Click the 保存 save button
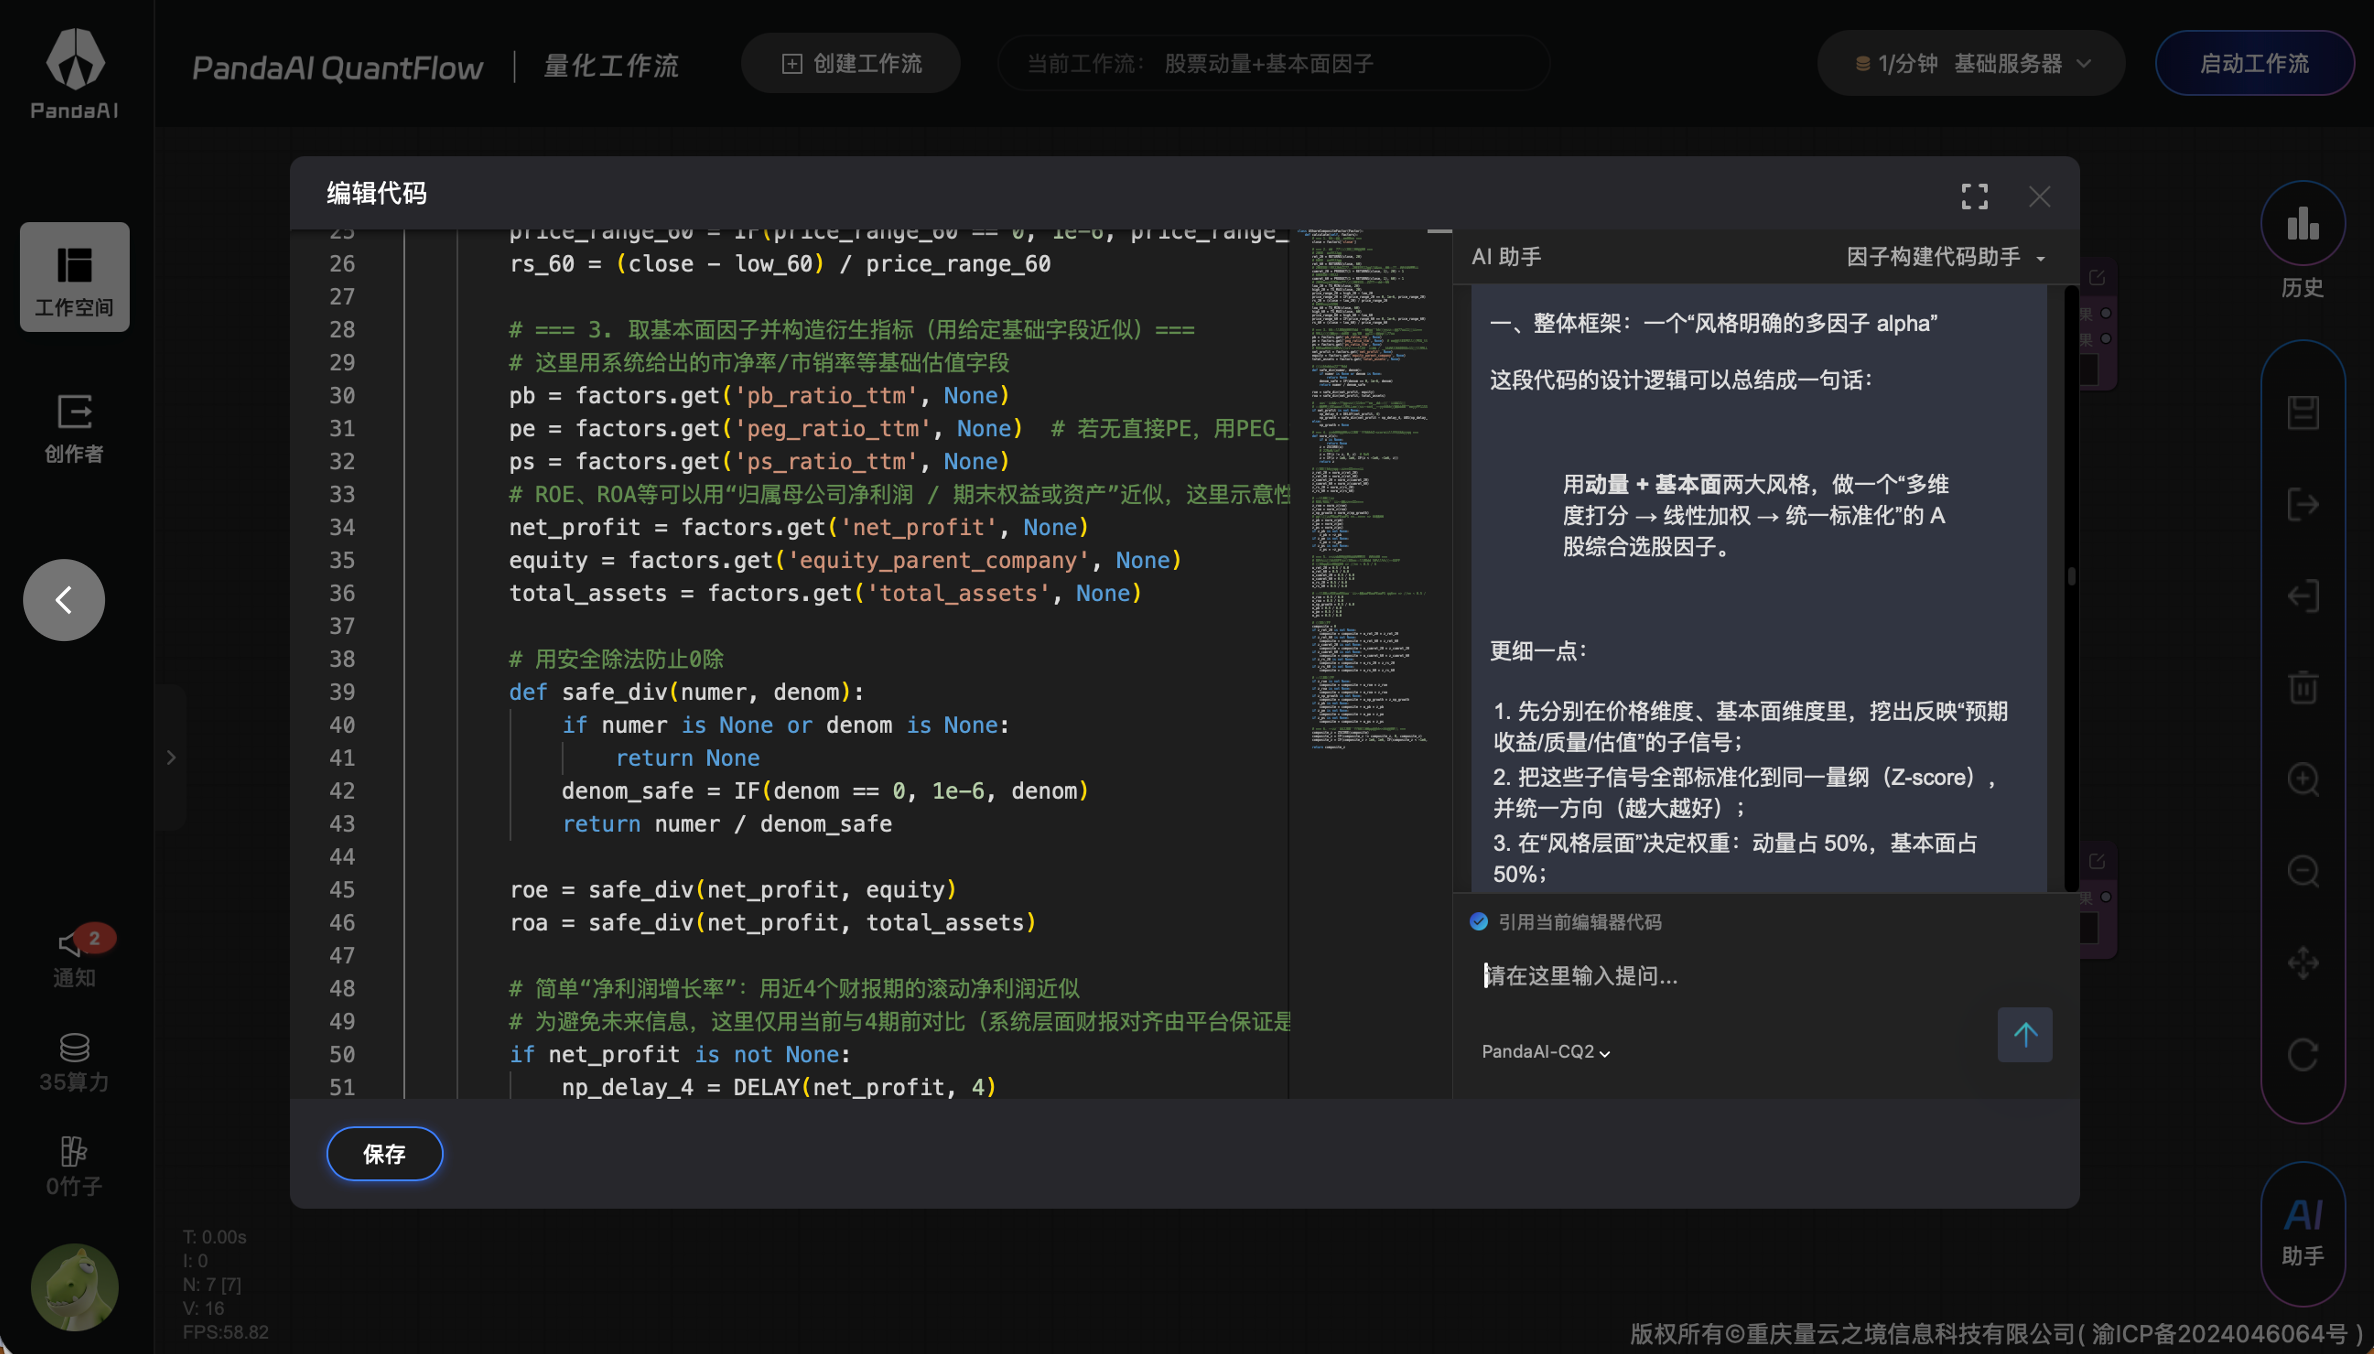2374x1354 pixels. (385, 1154)
